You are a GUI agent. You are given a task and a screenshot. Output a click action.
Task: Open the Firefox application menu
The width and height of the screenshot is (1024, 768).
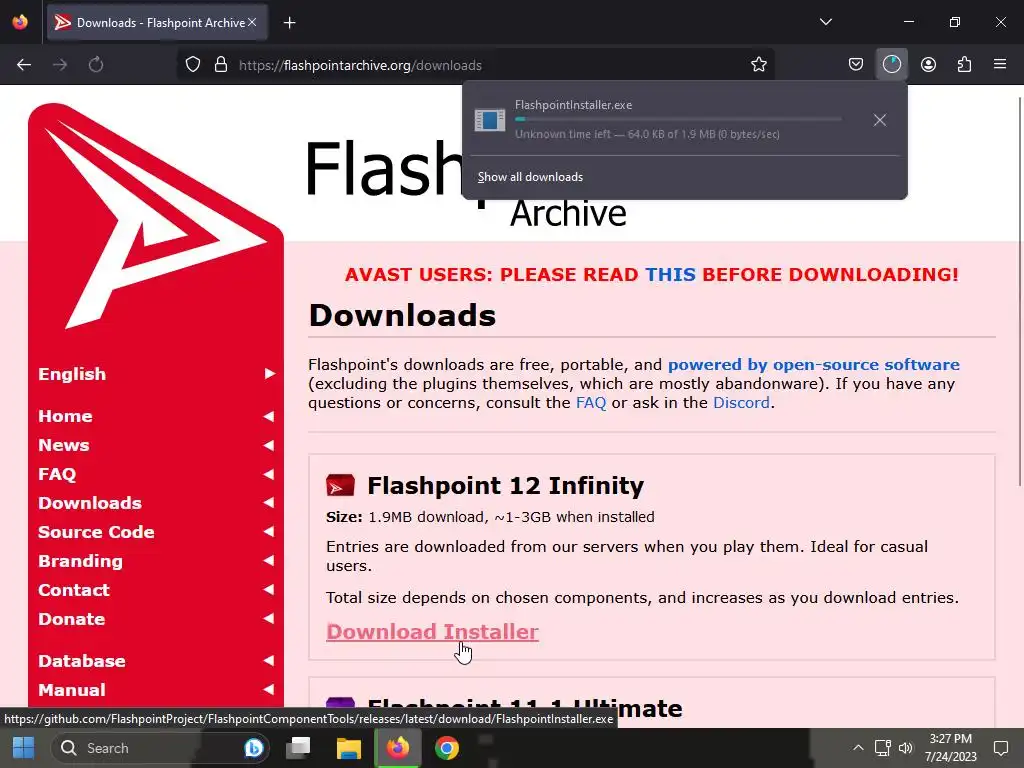[1000, 65]
